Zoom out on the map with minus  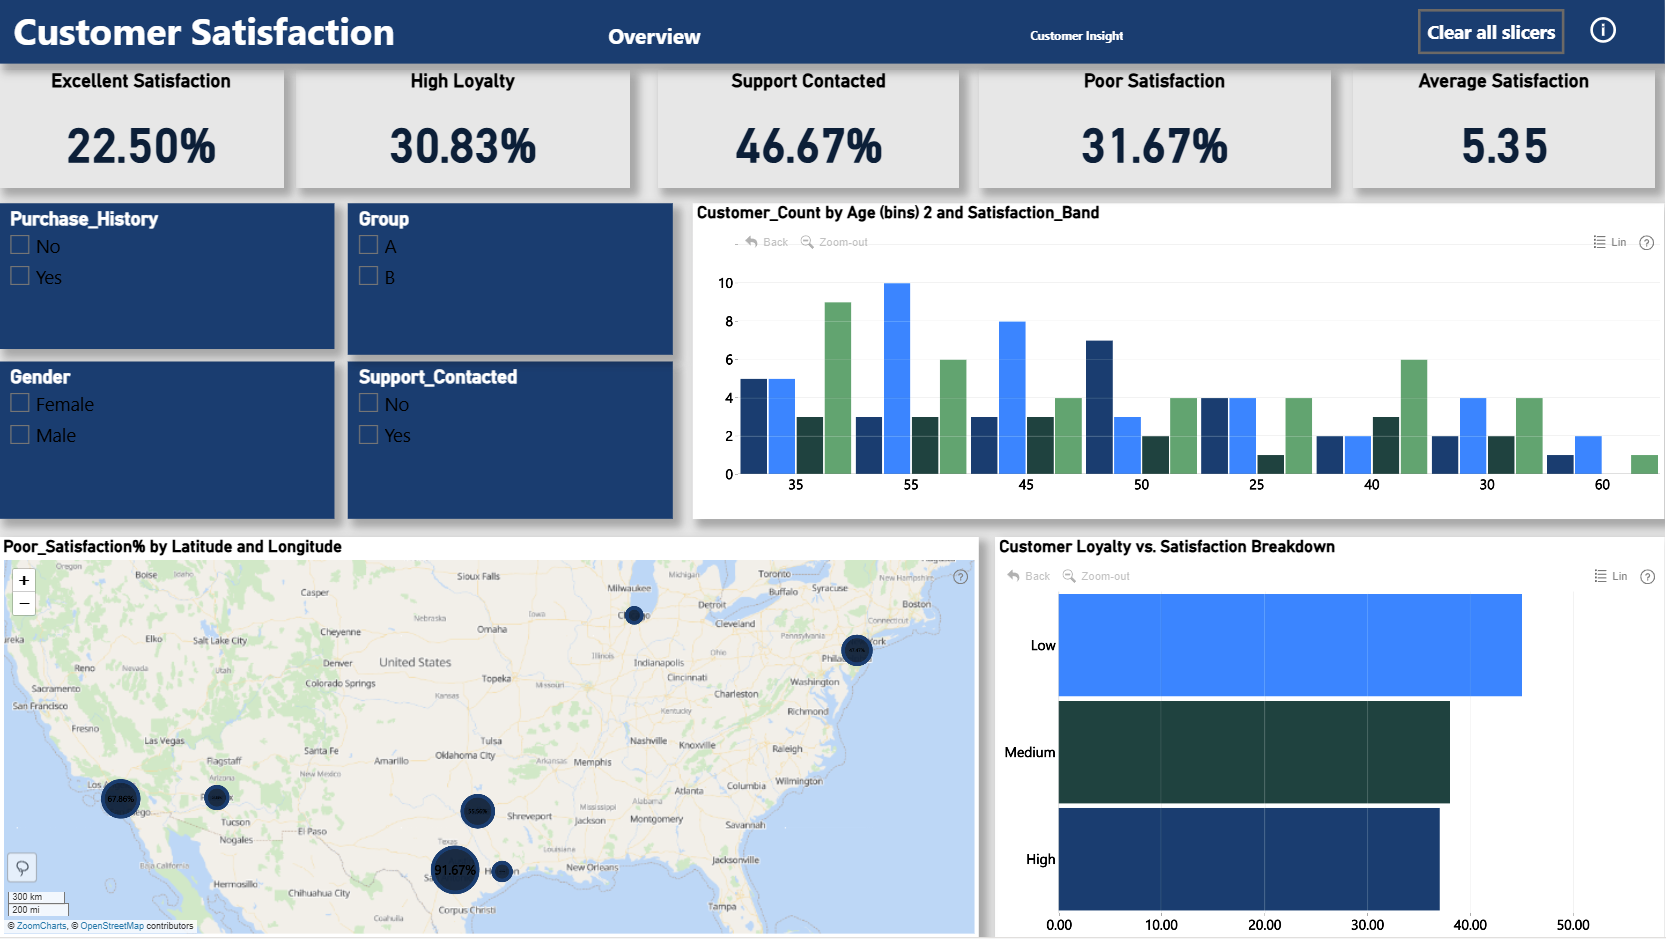click(x=24, y=603)
